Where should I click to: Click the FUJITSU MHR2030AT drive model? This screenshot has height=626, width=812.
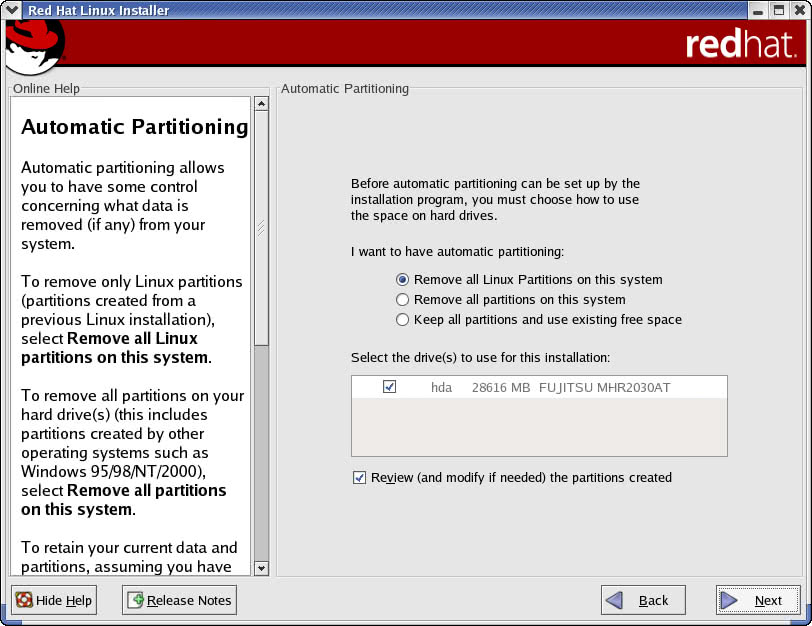point(604,388)
